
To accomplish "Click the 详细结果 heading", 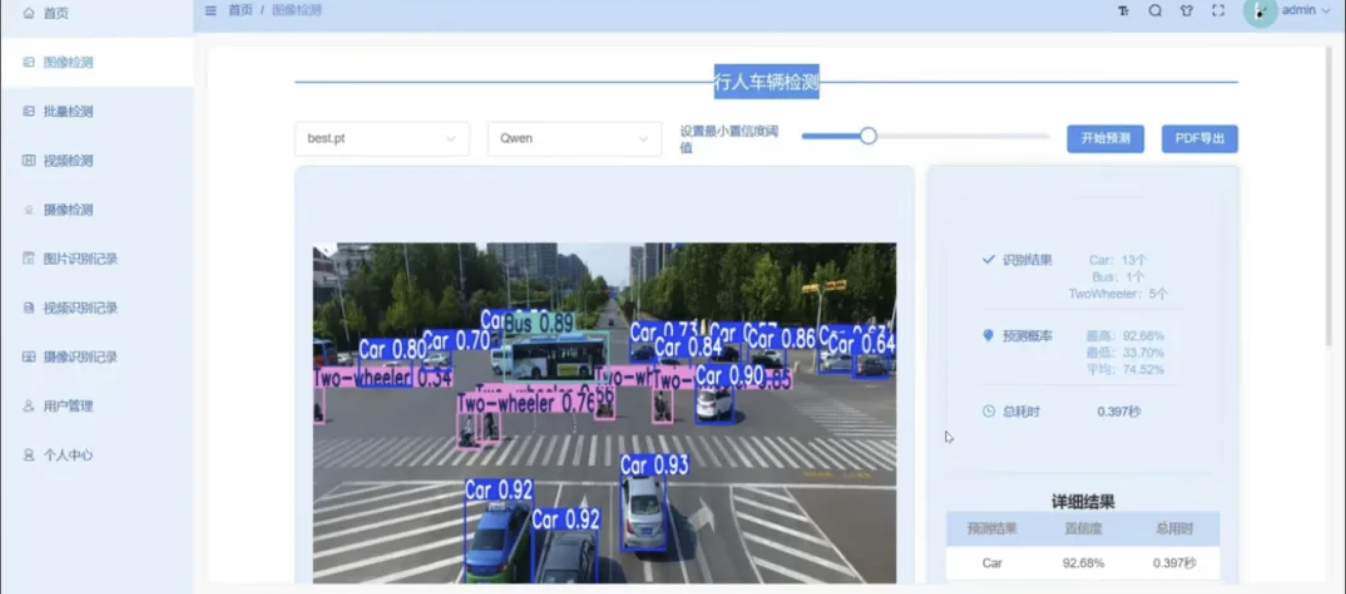I will (1083, 502).
